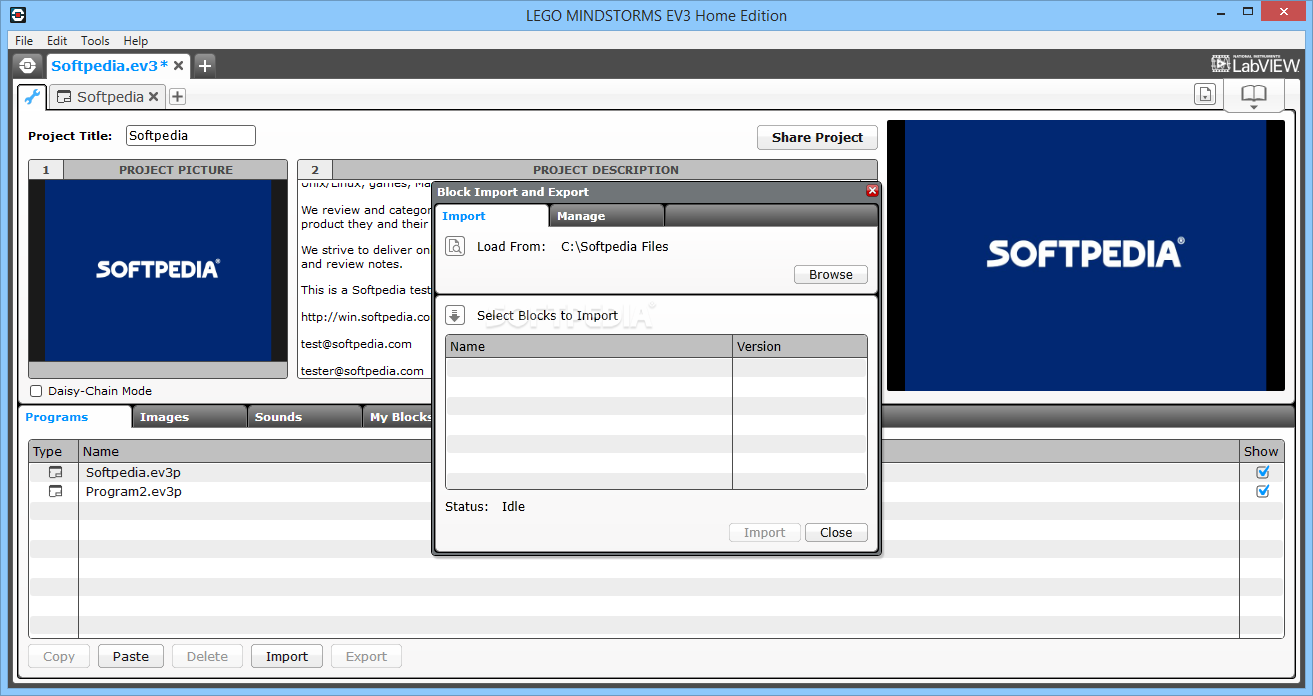Click the Share Project button

tap(817, 138)
